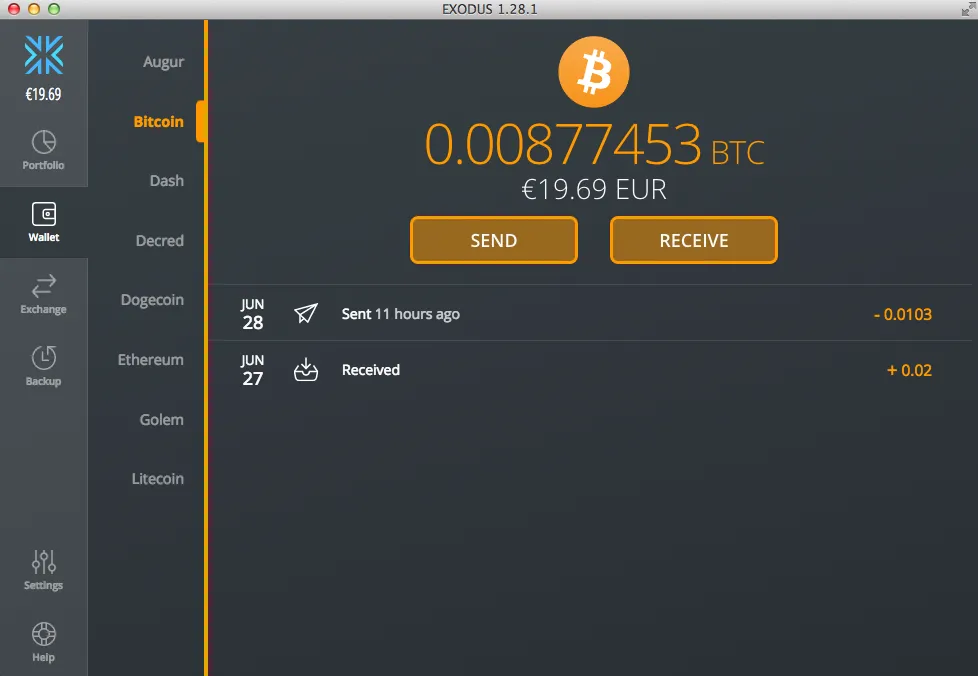Screen dimensions: 978x676
Task: Click the 0.00877453 BTC balance
Action: pos(594,145)
